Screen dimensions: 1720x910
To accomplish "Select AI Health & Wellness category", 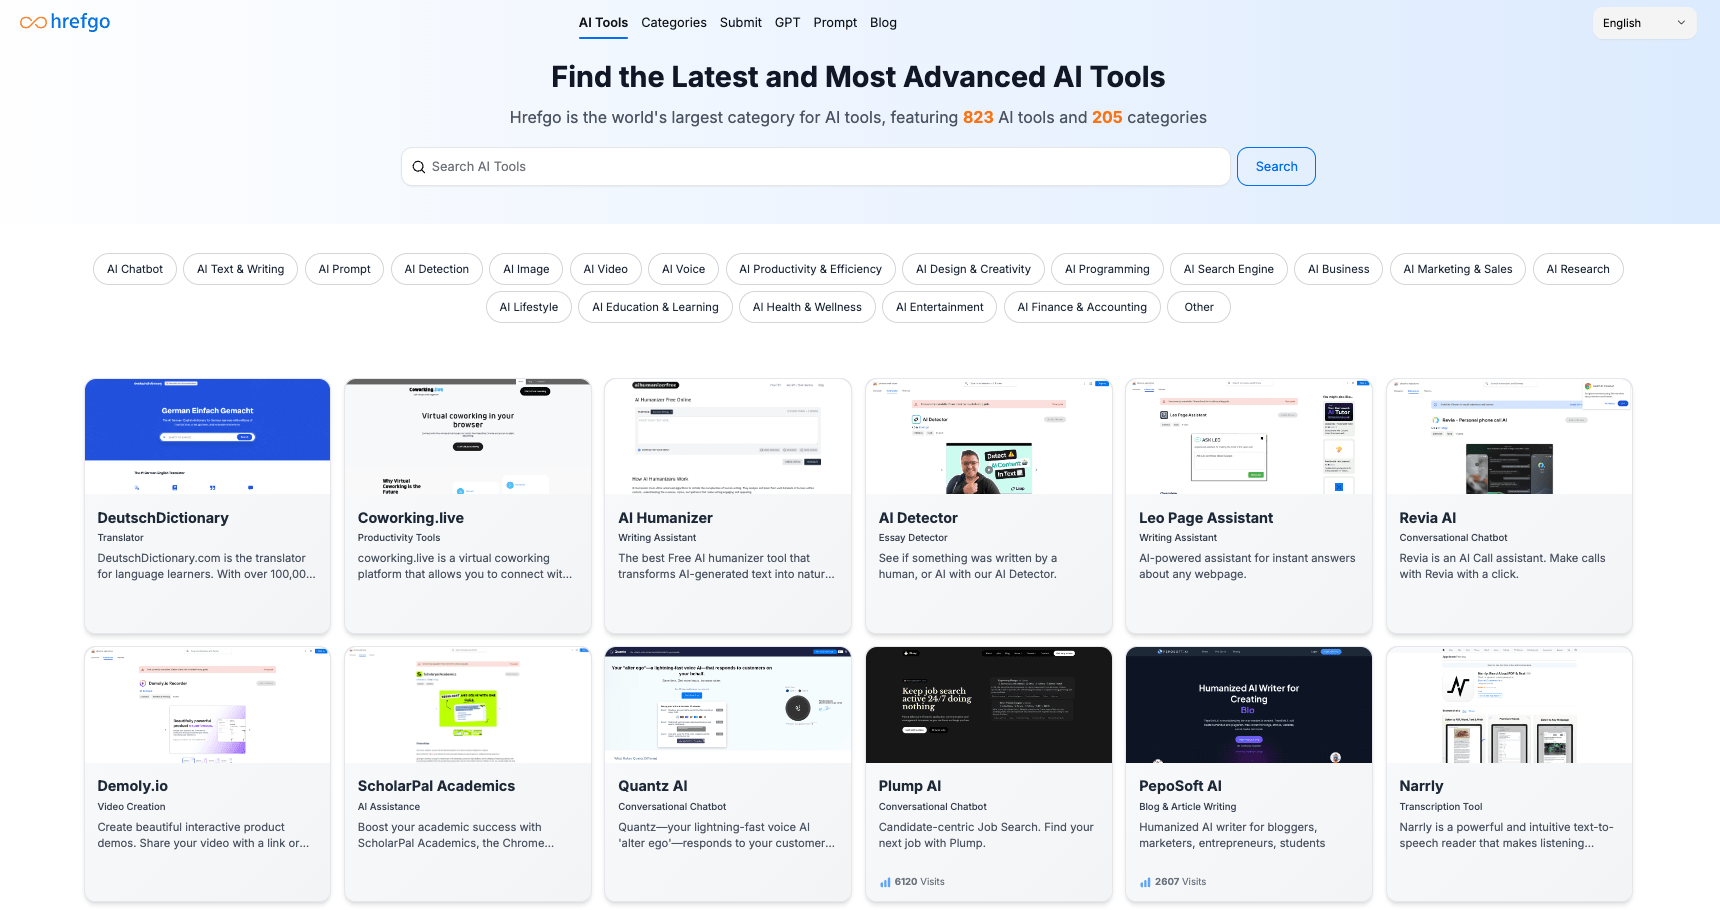I will tap(807, 307).
